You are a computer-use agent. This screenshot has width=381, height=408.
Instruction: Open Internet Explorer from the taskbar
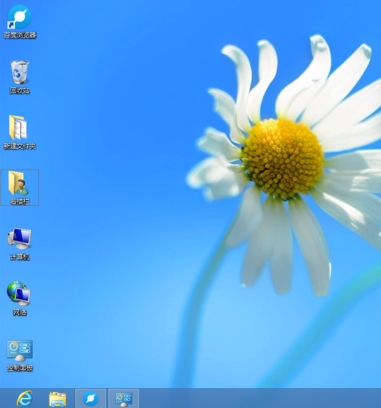24,398
